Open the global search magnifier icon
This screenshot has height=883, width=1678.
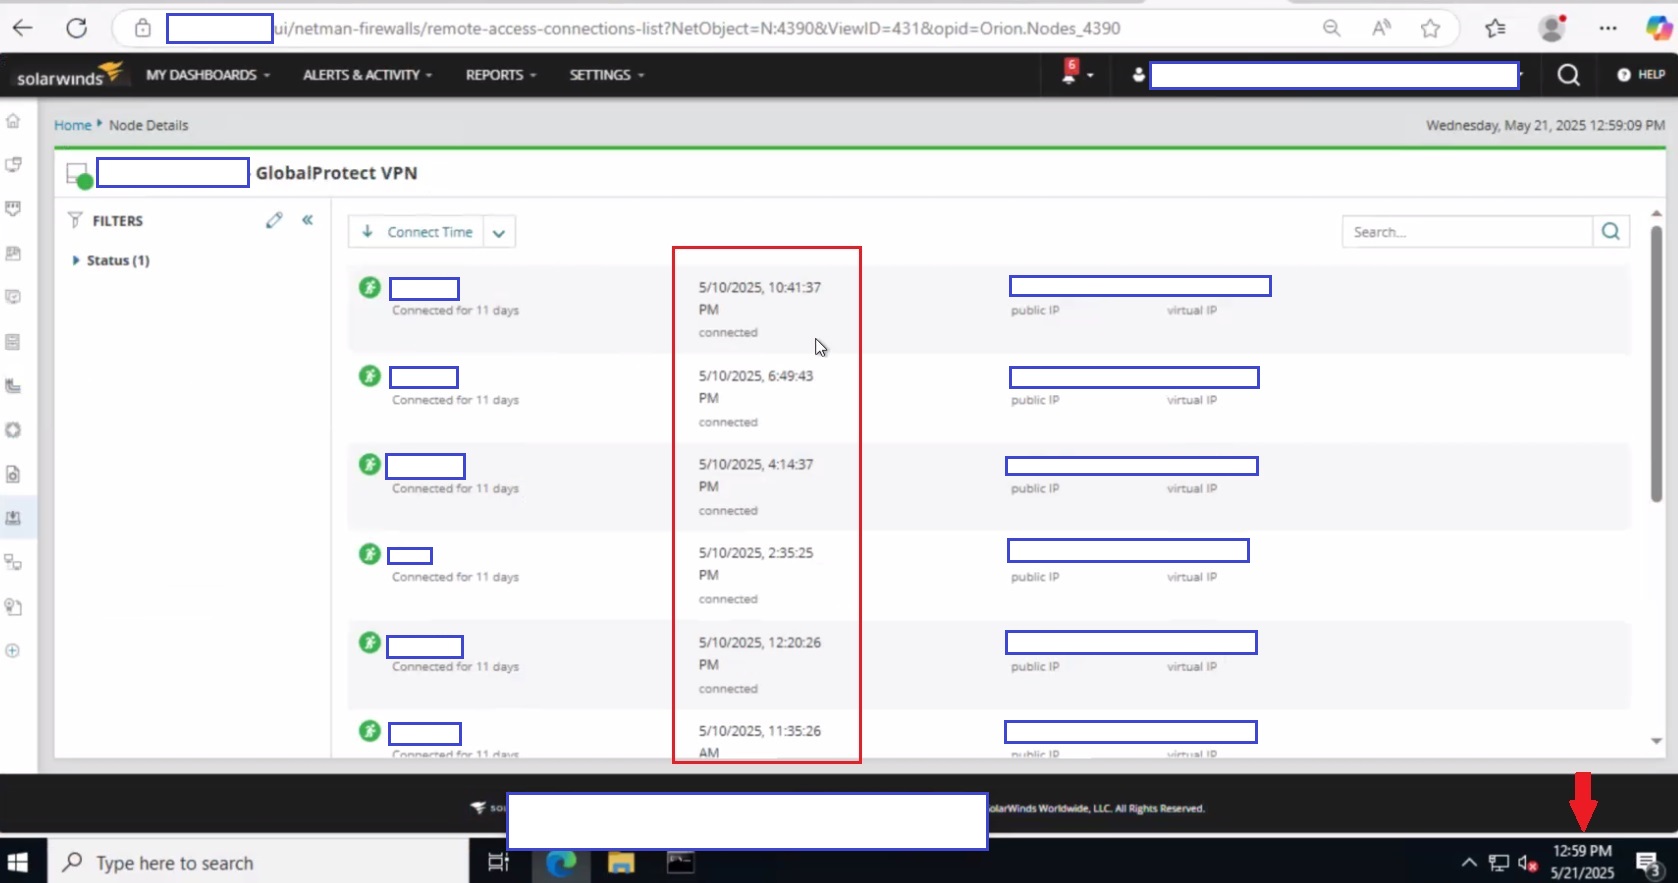(x=1568, y=75)
